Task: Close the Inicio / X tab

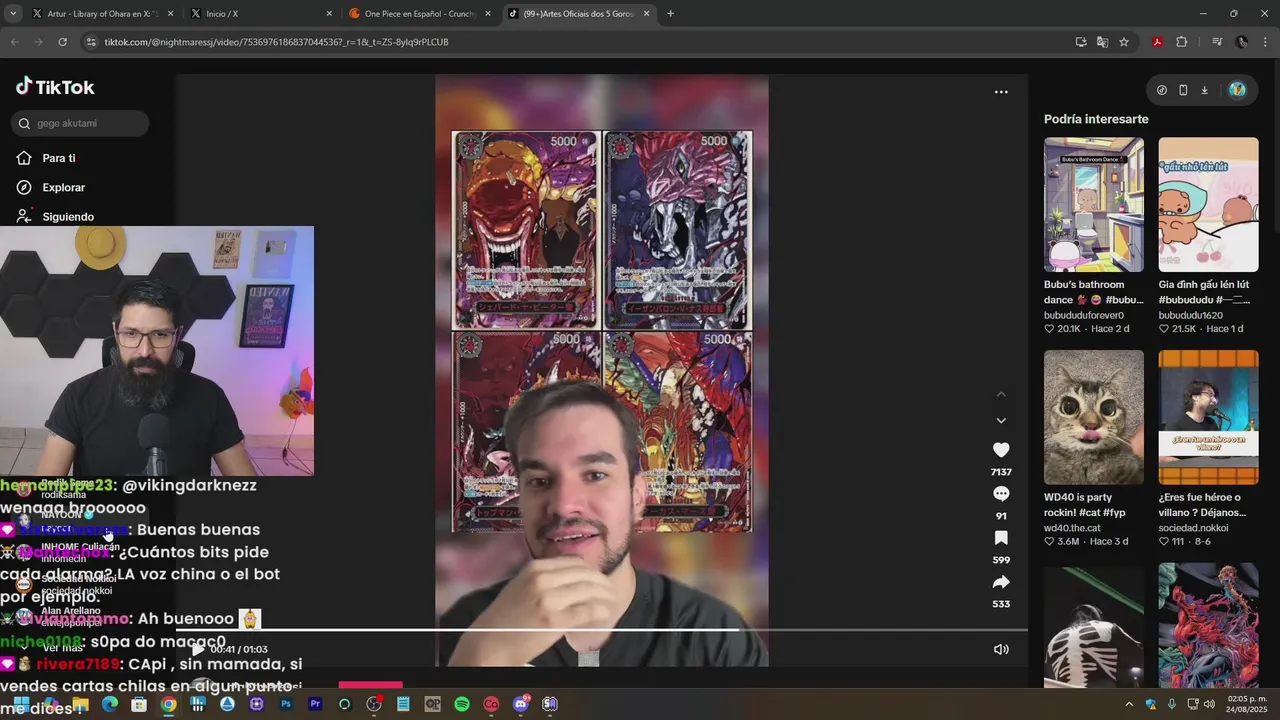Action: point(329,14)
